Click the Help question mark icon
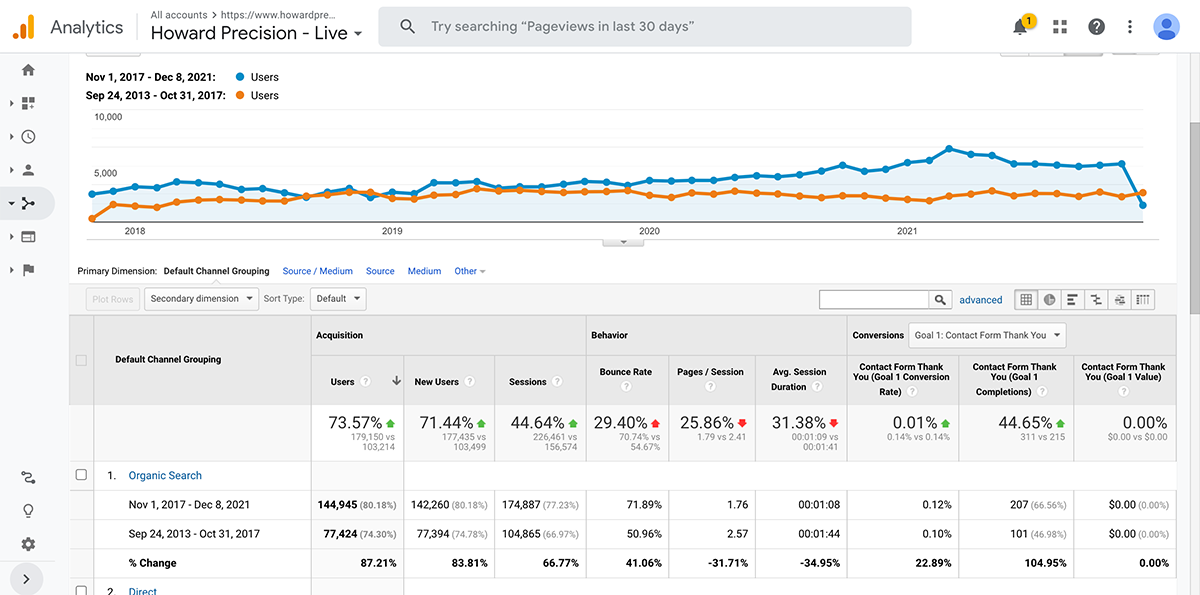This screenshot has width=1200, height=595. 1097,27
